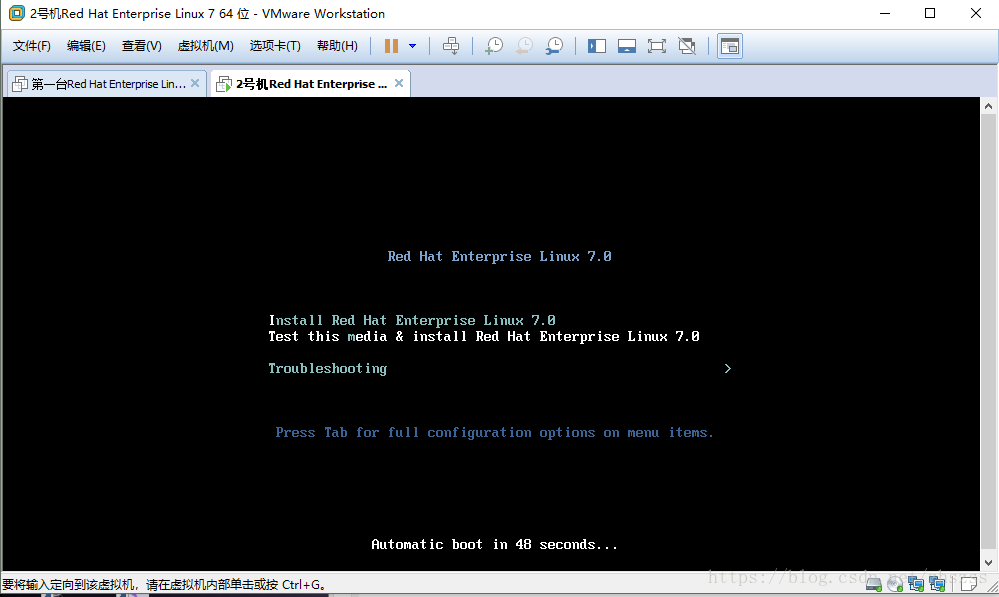Open the 文件(F) menu
999x597 pixels.
pyautogui.click(x=31, y=46)
